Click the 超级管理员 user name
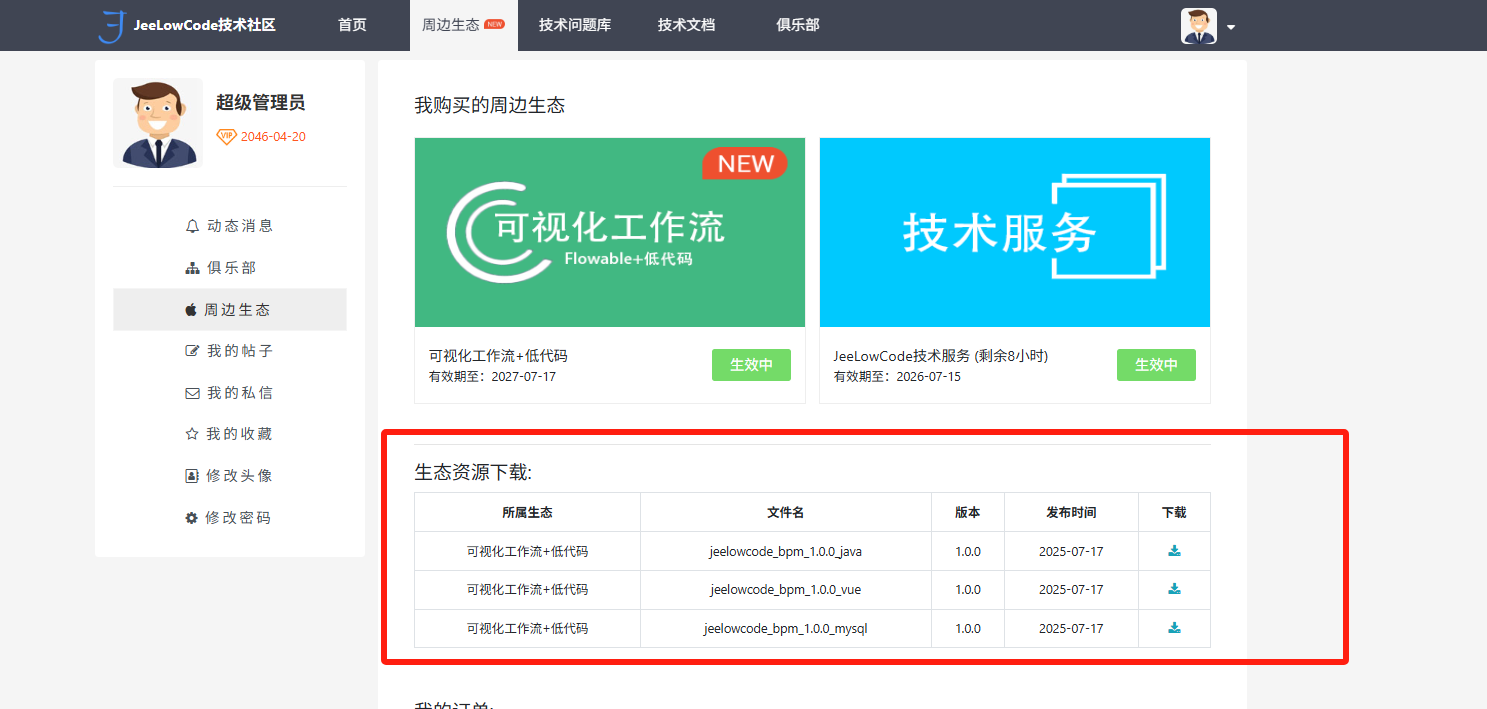This screenshot has width=1487, height=709. point(260,102)
